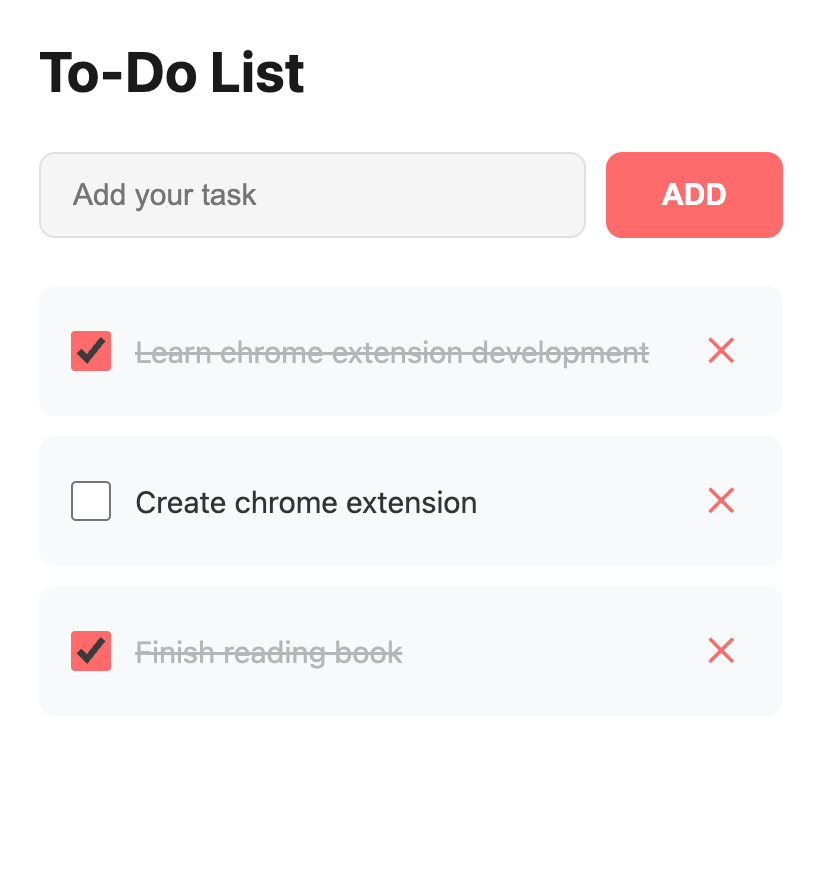Uncheck the Finish reading book task
Screen dimensions: 824x878
point(91,651)
